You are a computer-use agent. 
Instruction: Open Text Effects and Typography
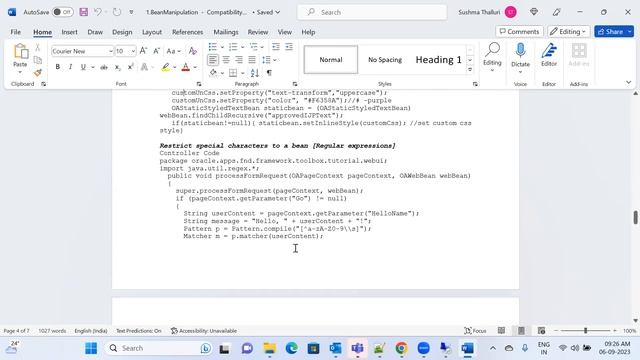pos(144,67)
